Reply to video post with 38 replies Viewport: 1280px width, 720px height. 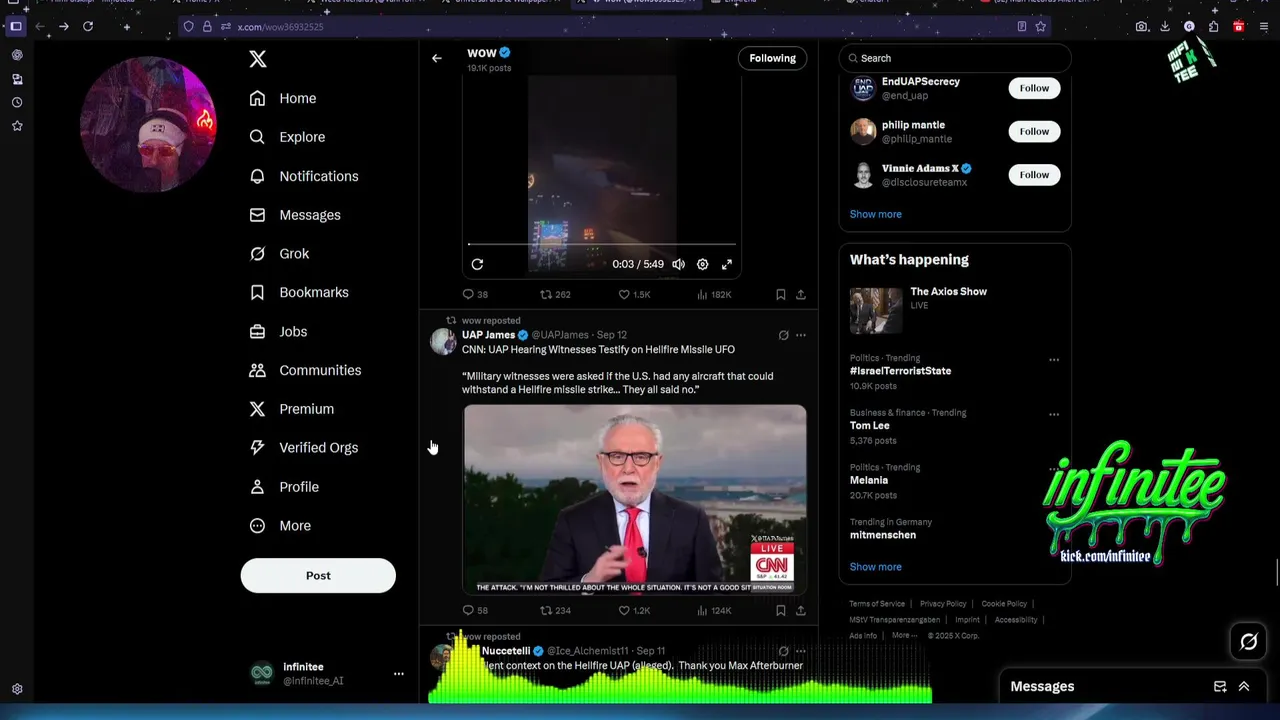click(474, 295)
